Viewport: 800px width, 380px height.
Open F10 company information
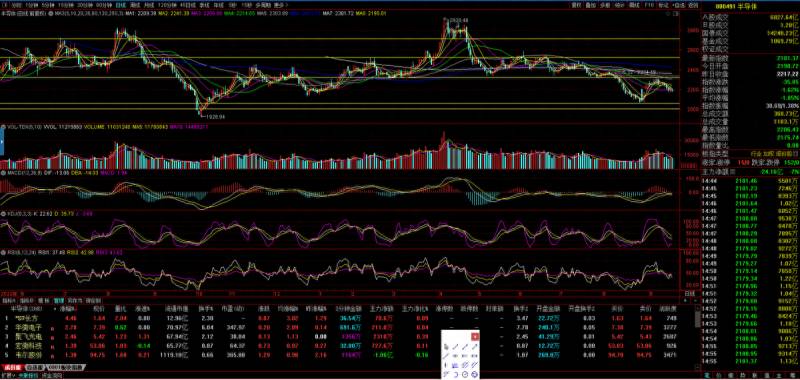pyautogui.click(x=649, y=6)
